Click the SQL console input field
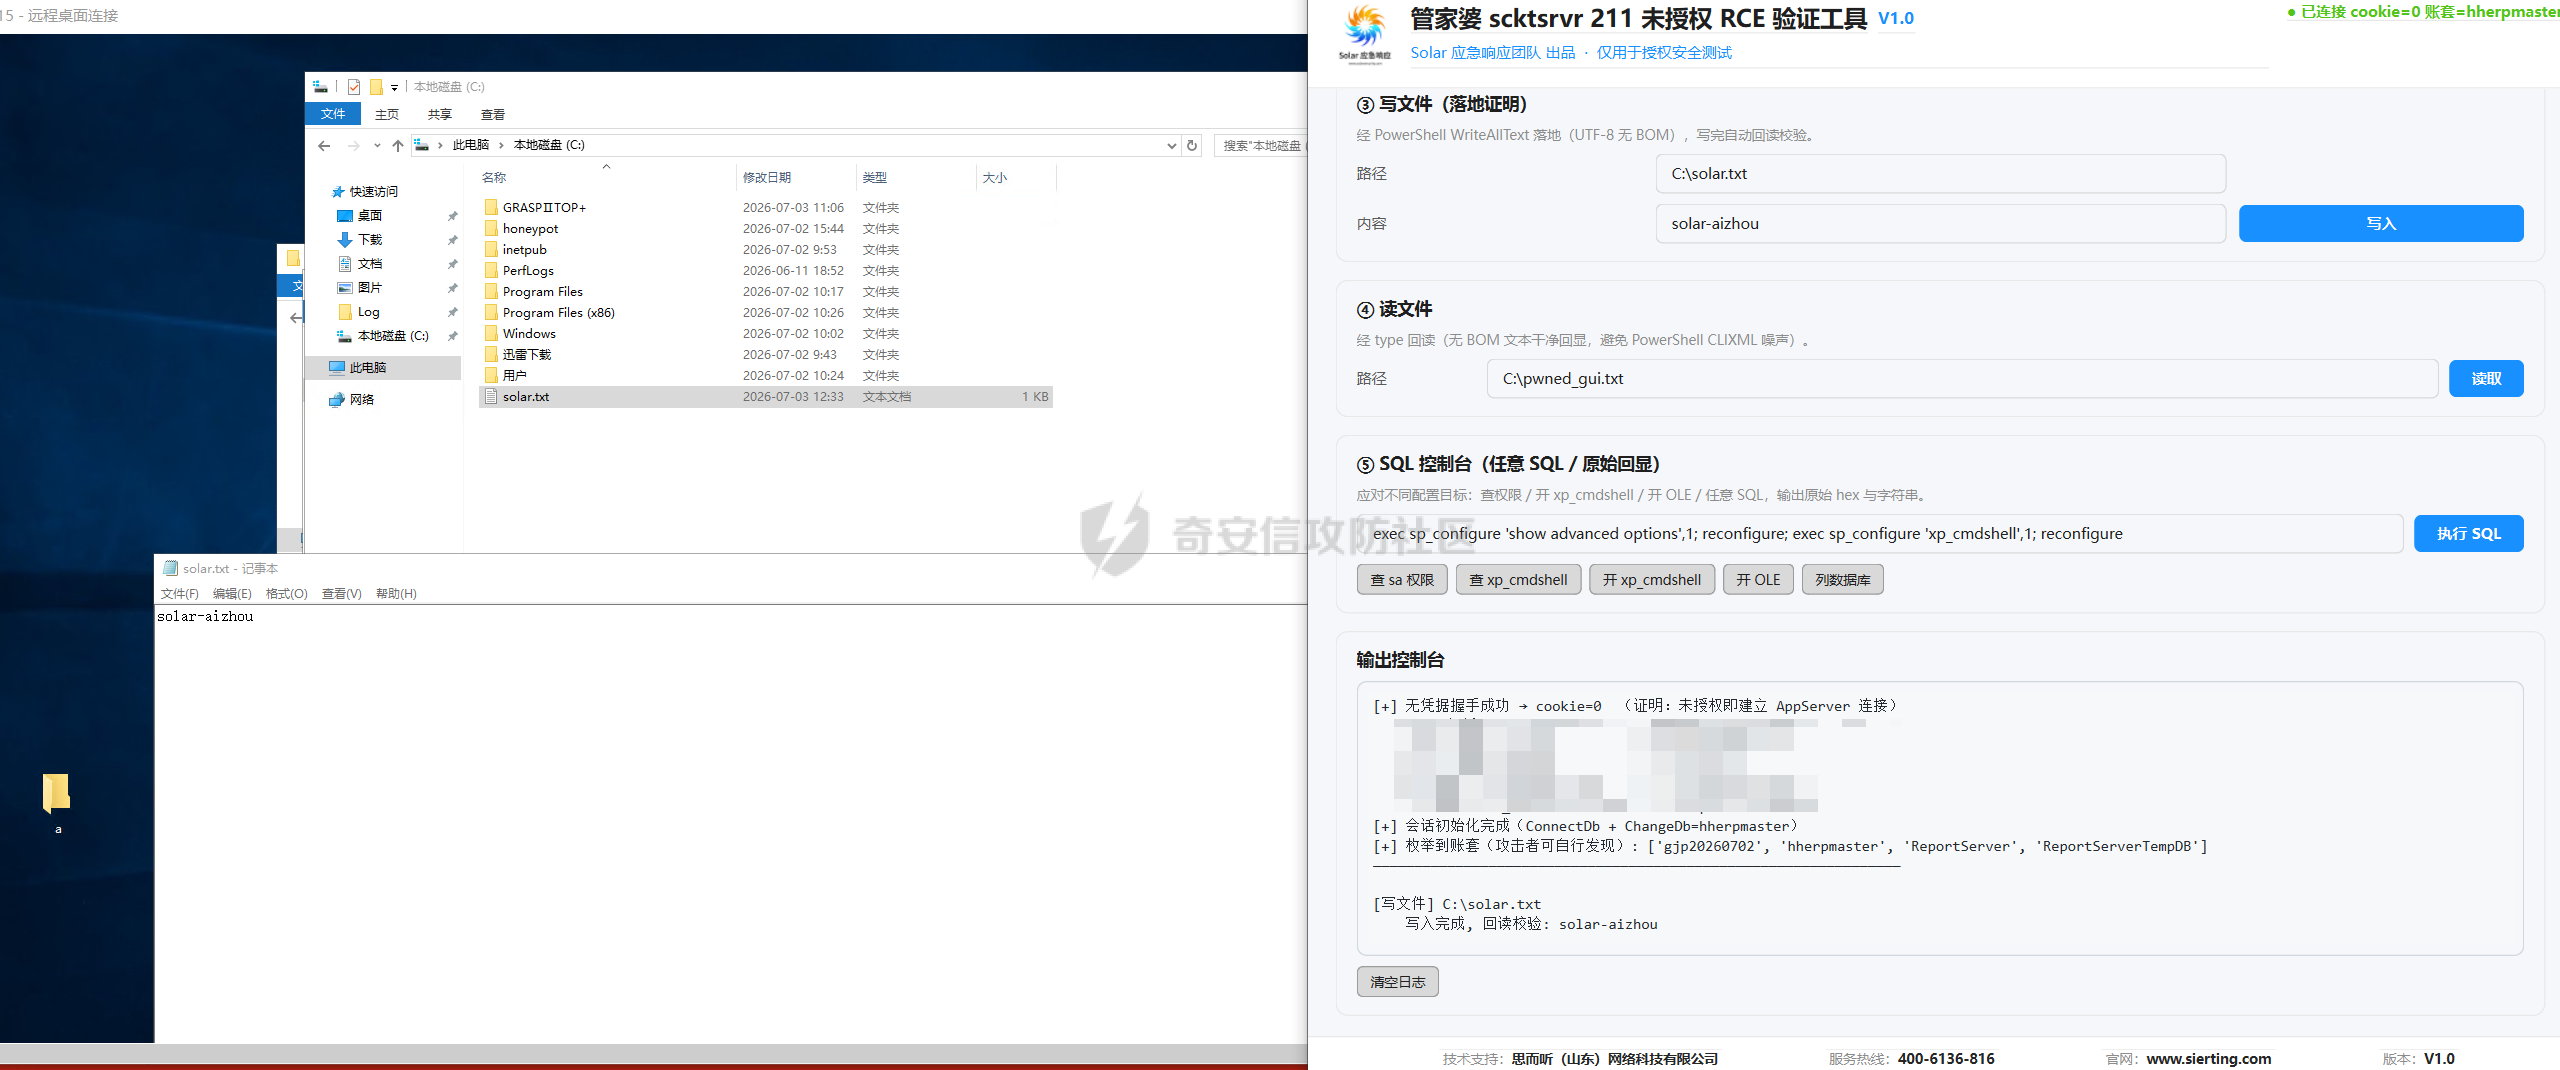This screenshot has height=1070, width=2560. (1880, 534)
